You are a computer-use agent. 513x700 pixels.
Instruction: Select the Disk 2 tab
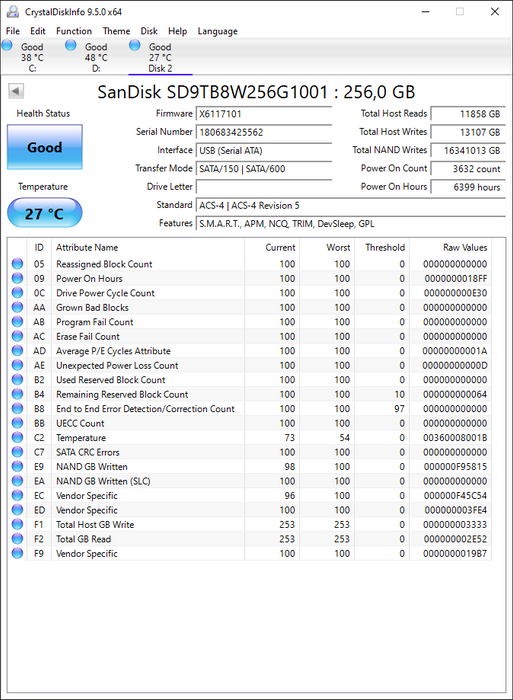click(x=160, y=57)
